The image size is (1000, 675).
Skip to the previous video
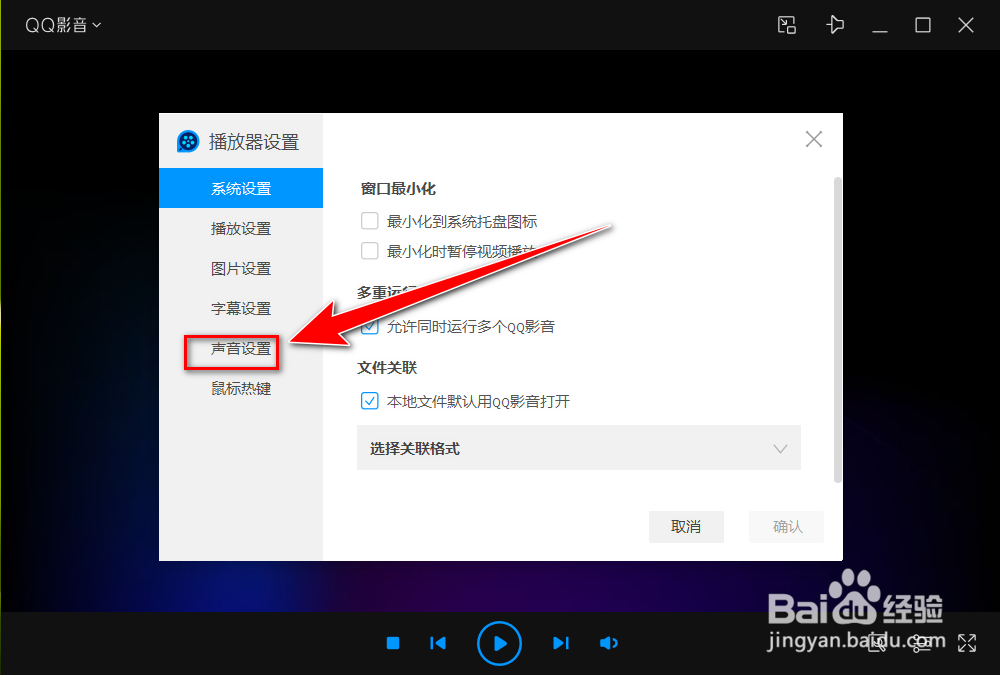[438, 643]
